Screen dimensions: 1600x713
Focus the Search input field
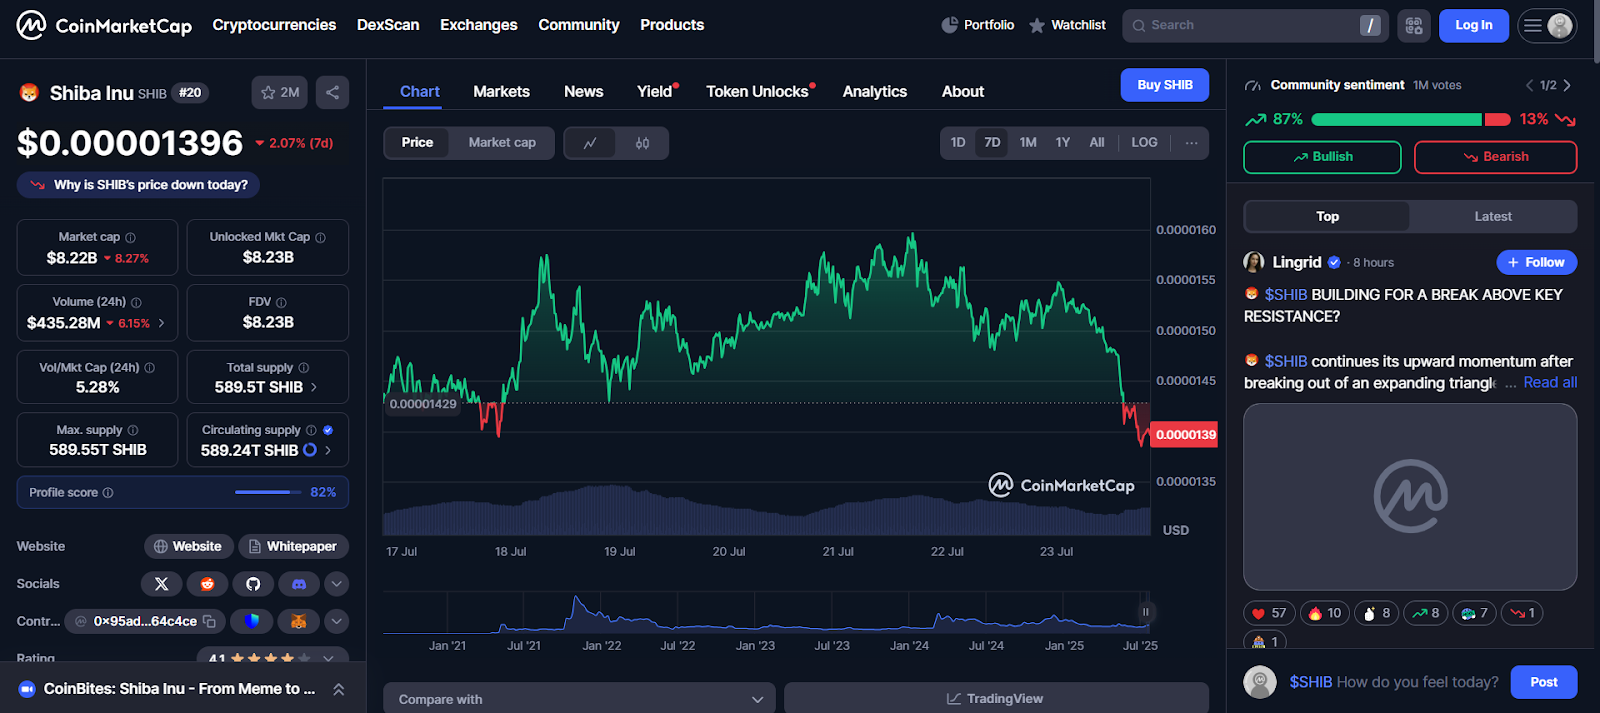(1255, 26)
